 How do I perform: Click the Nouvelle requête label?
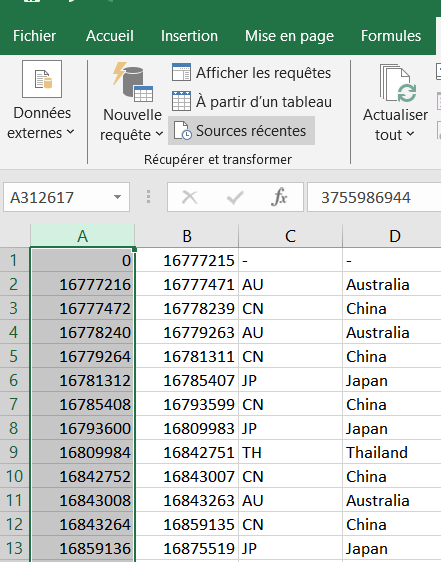click(x=132, y=125)
